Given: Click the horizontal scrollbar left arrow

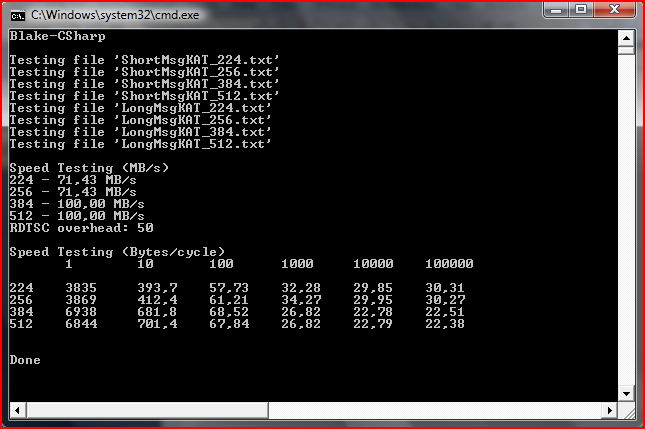Looking at the screenshot, I should (17, 410).
